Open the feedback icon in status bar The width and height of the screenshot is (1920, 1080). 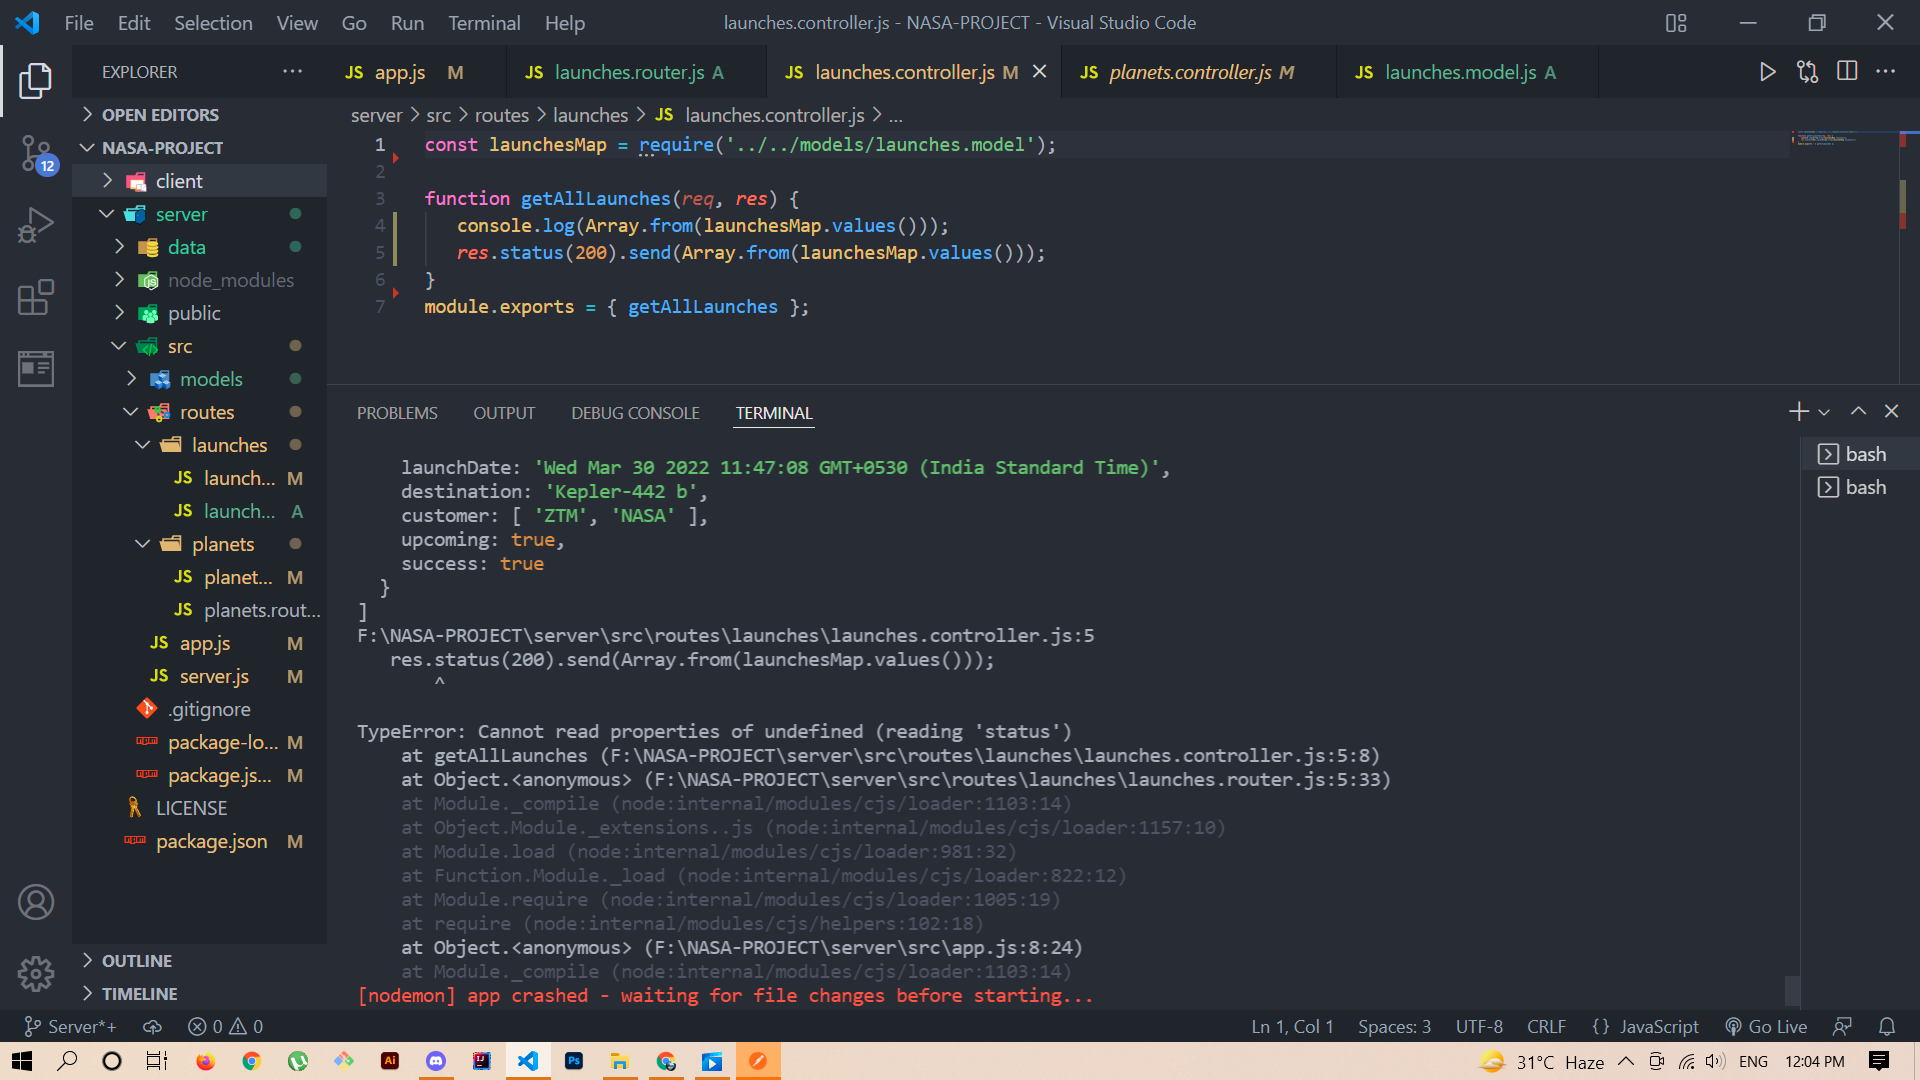(1842, 1026)
